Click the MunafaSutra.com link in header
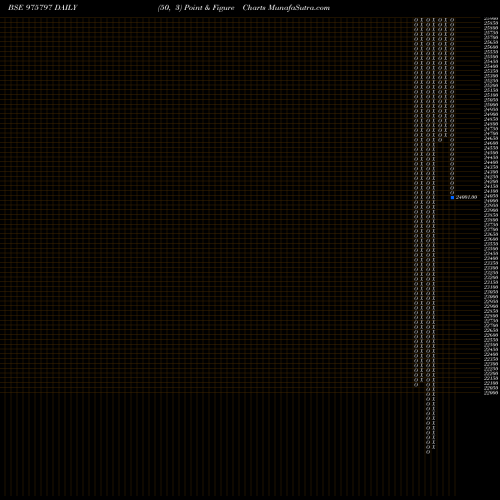Viewport: 500px width, 500px height. coord(299,8)
